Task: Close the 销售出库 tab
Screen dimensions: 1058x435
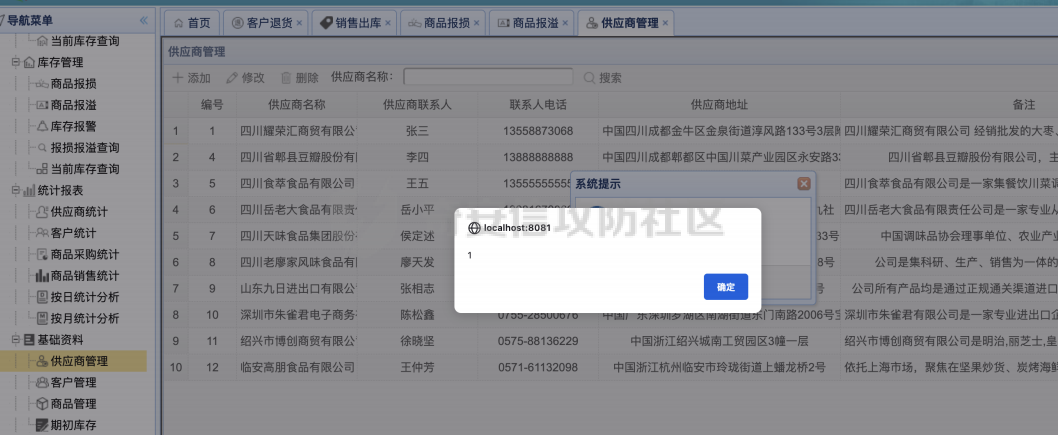Action: tap(387, 23)
